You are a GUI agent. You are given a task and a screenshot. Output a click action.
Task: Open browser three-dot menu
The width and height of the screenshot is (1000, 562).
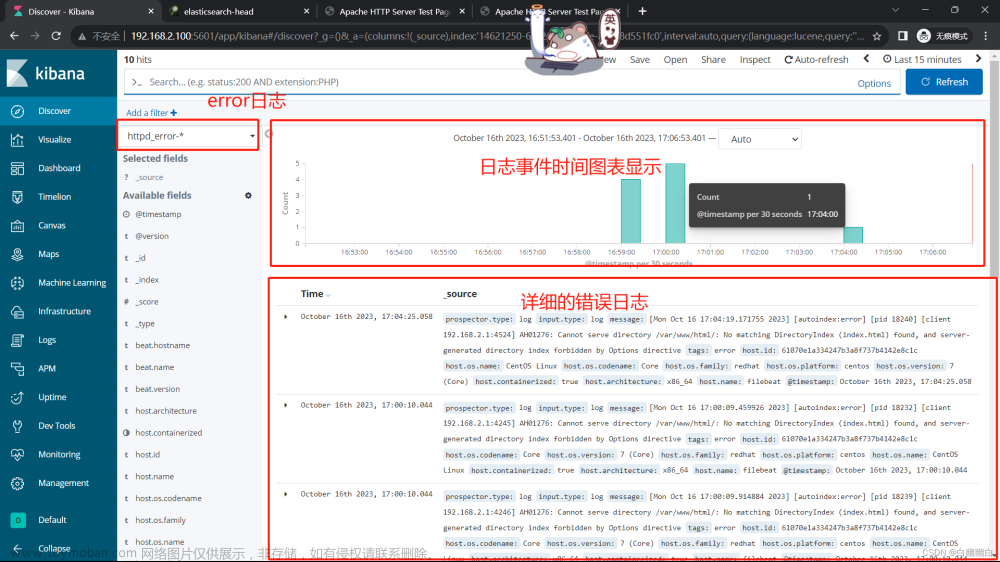(x=986, y=36)
